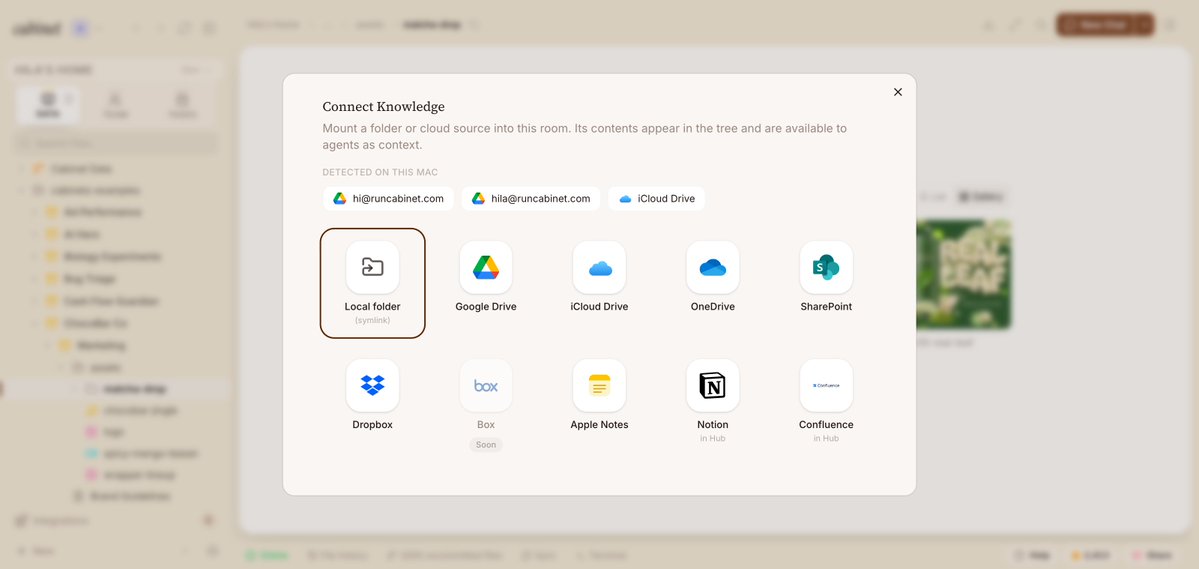Select detected account hi@runcabinet.com
This screenshot has height=569, width=1199.
388,199
